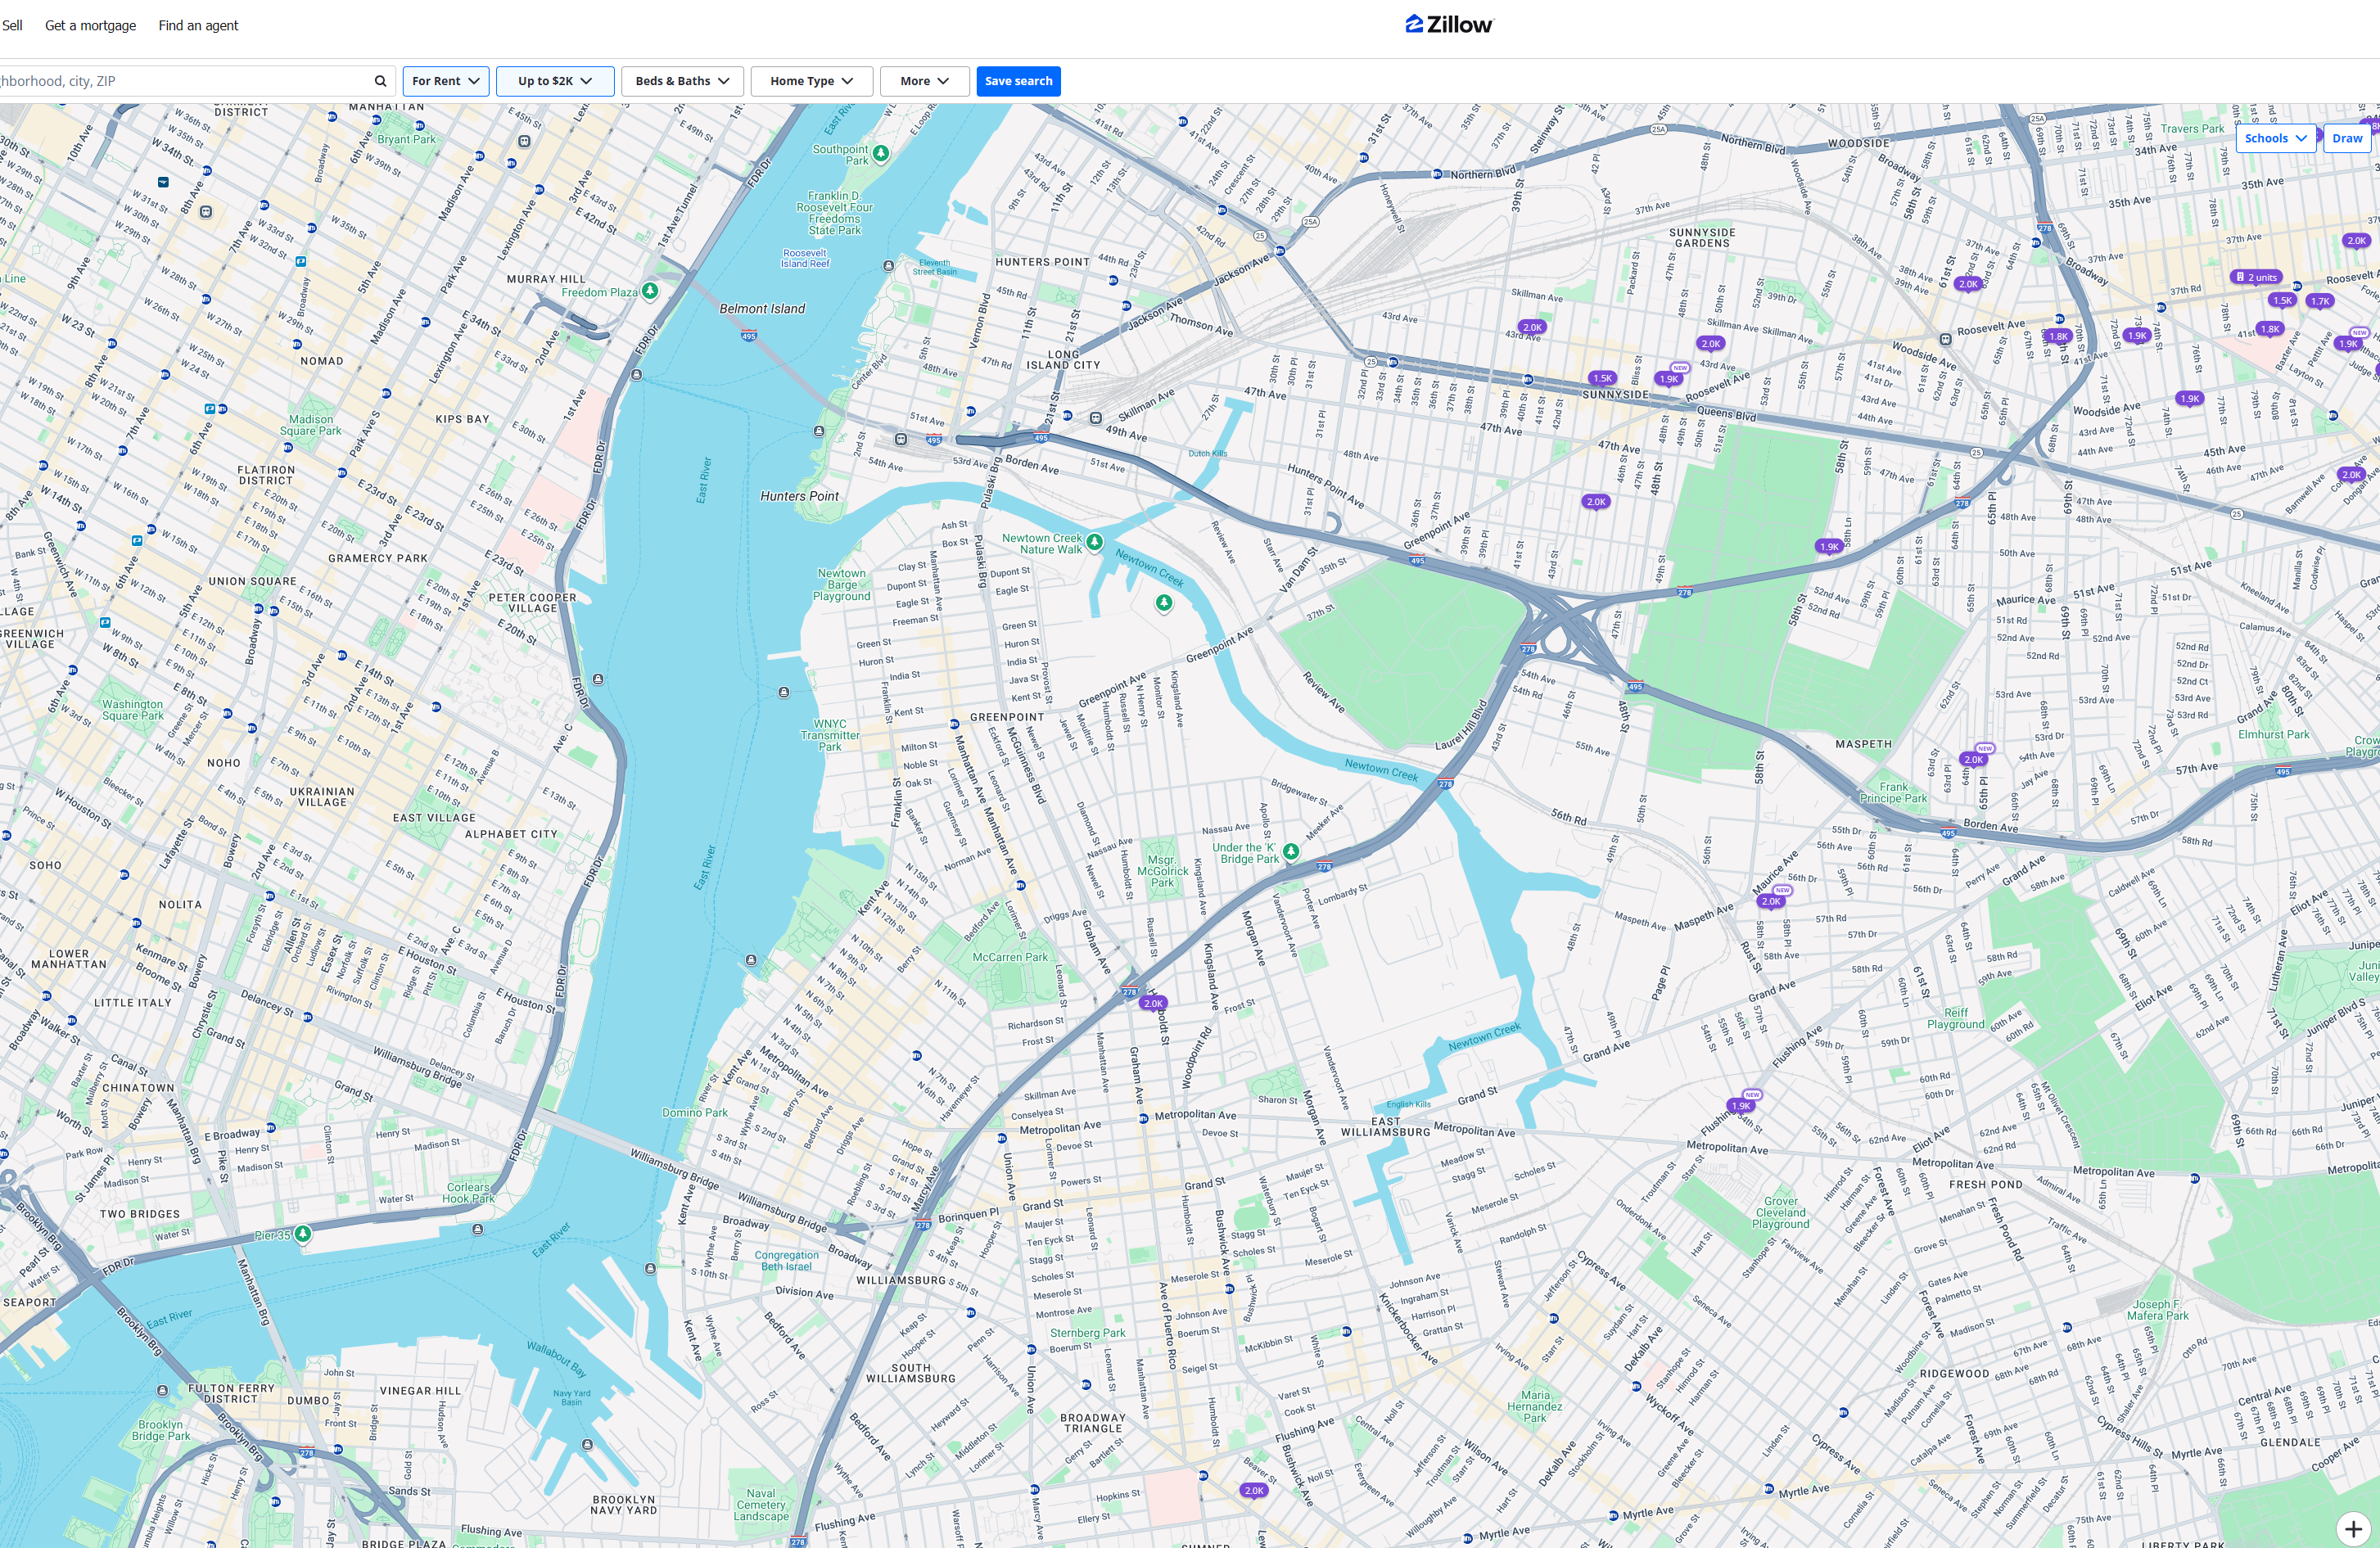Click the Pier 35 location pin

[302, 1234]
